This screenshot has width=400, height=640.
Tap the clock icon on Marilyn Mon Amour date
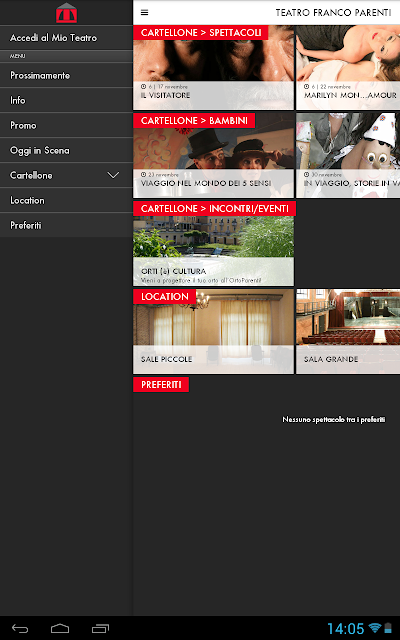pyautogui.click(x=307, y=87)
